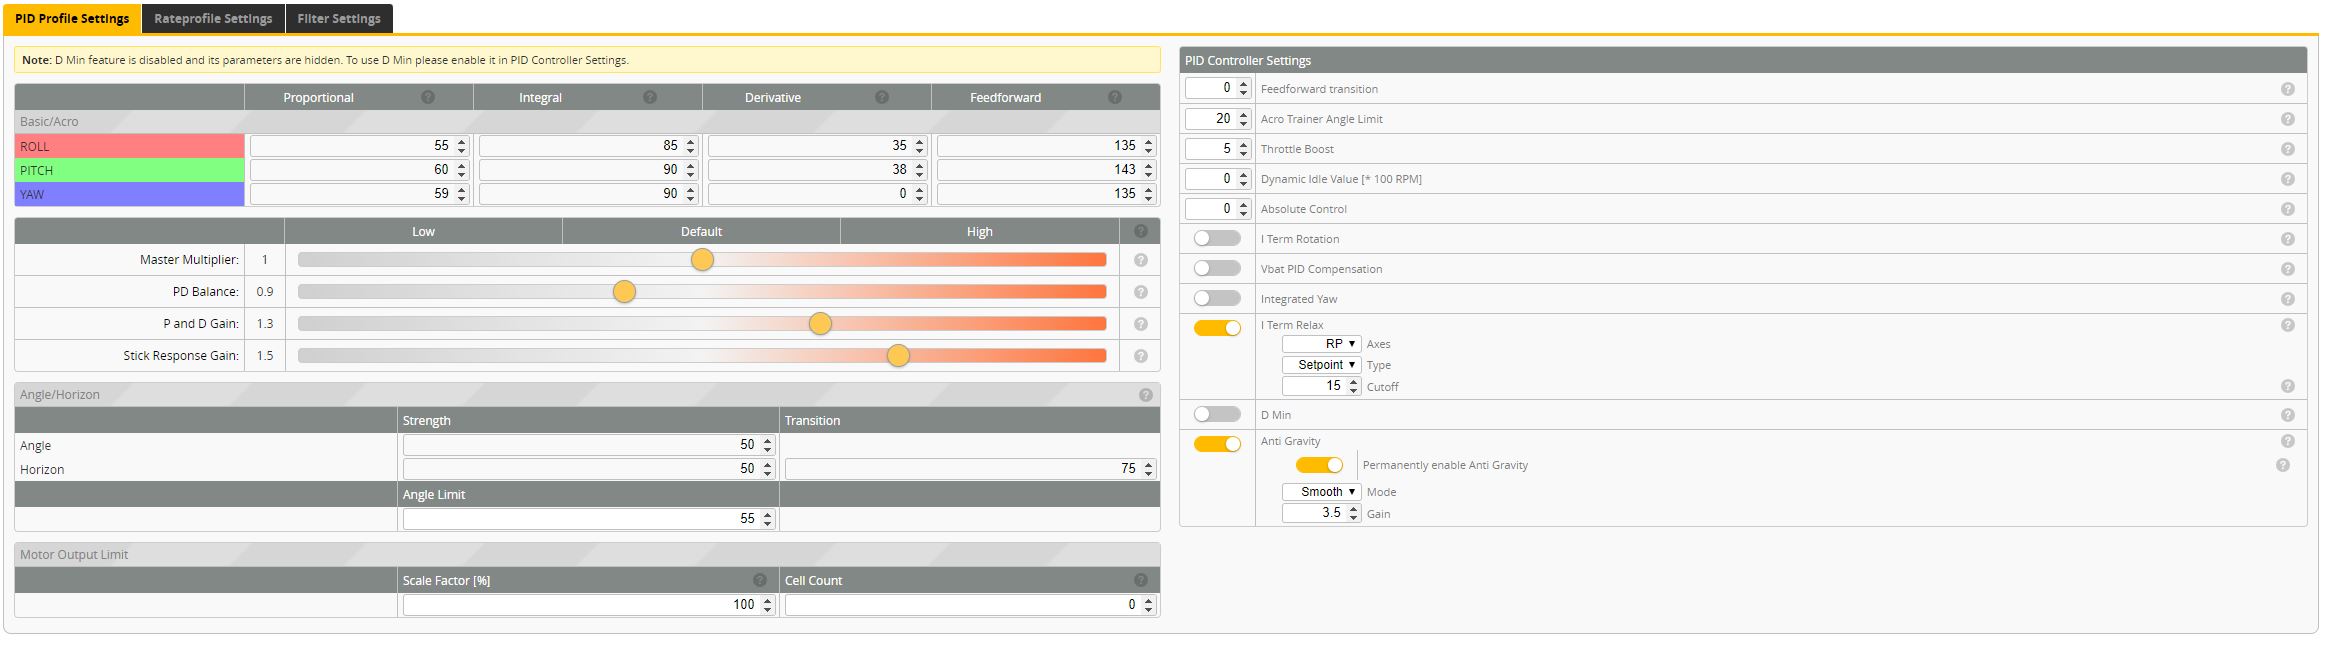
Task: Click the ROLL Proportional value field
Action: (x=359, y=146)
